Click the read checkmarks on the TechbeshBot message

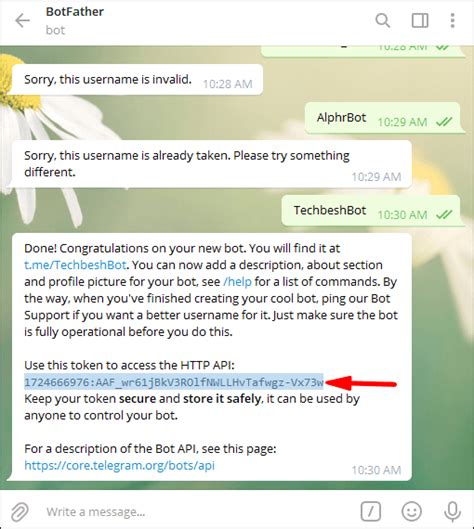click(x=444, y=214)
